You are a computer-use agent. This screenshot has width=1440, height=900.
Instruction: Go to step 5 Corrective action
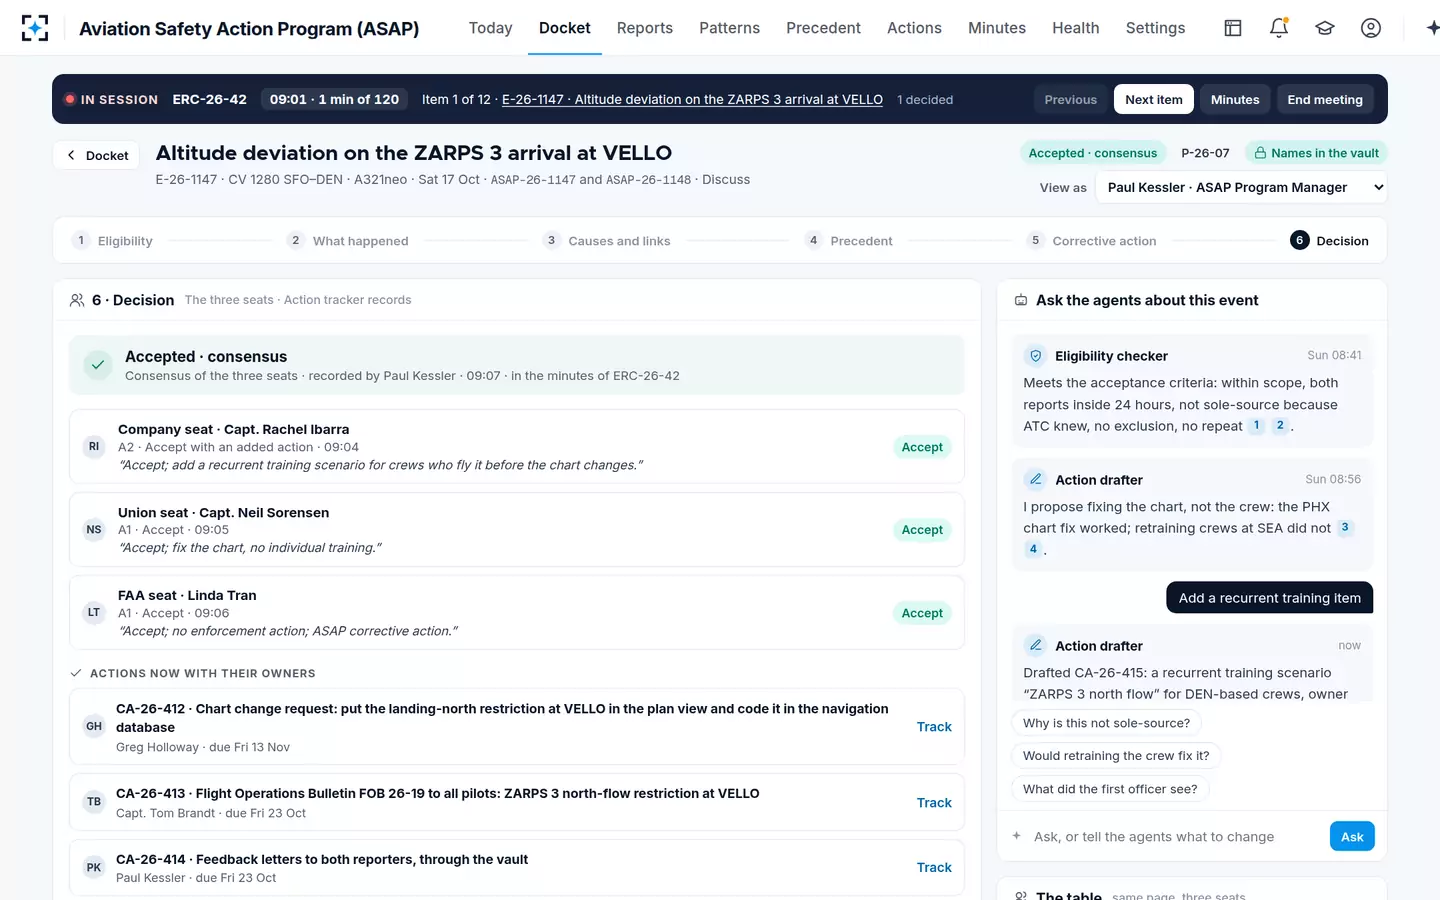click(1092, 241)
